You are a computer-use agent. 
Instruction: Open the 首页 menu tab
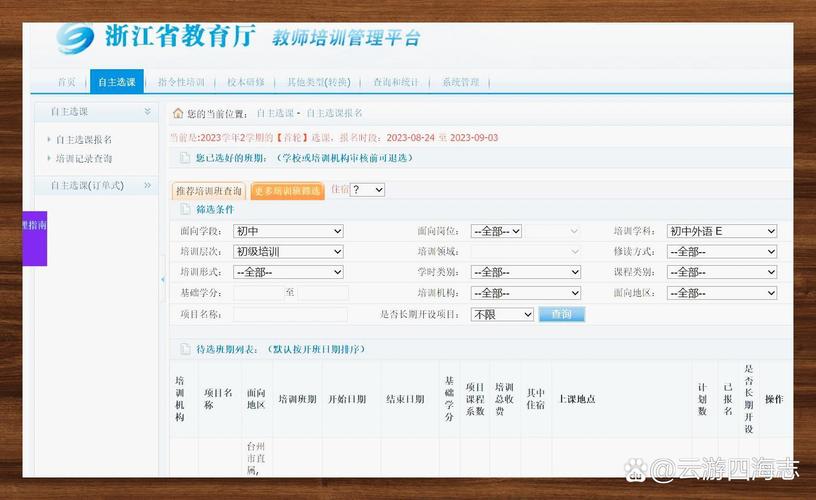[67, 82]
